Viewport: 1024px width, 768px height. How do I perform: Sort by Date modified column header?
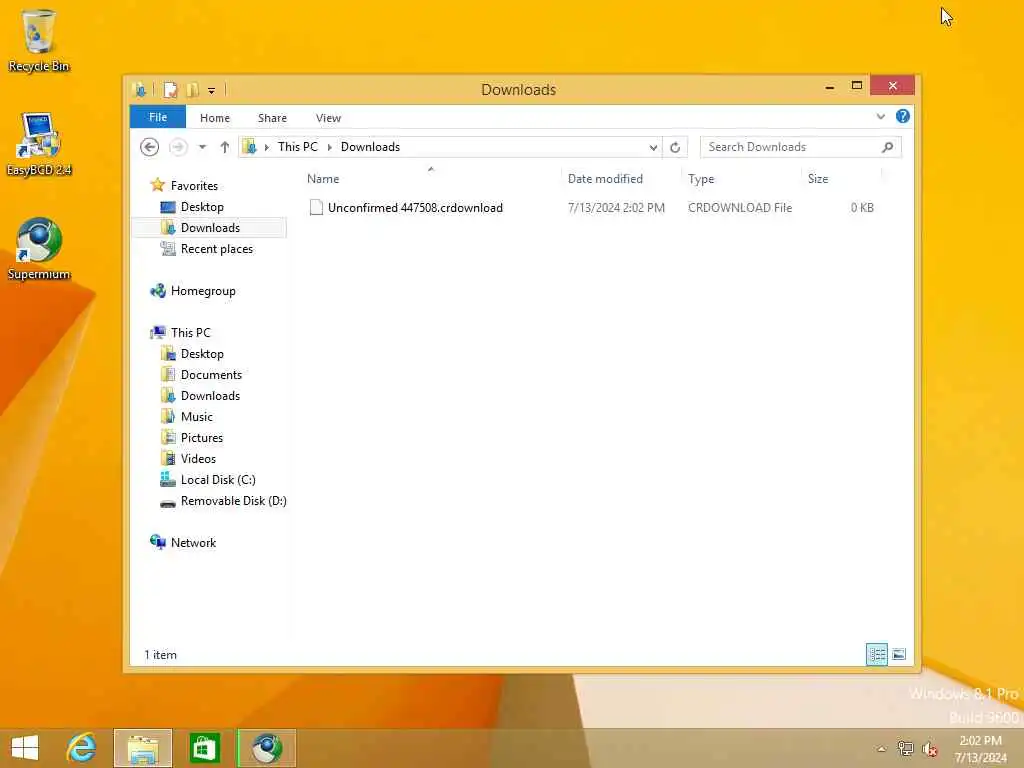(621, 178)
